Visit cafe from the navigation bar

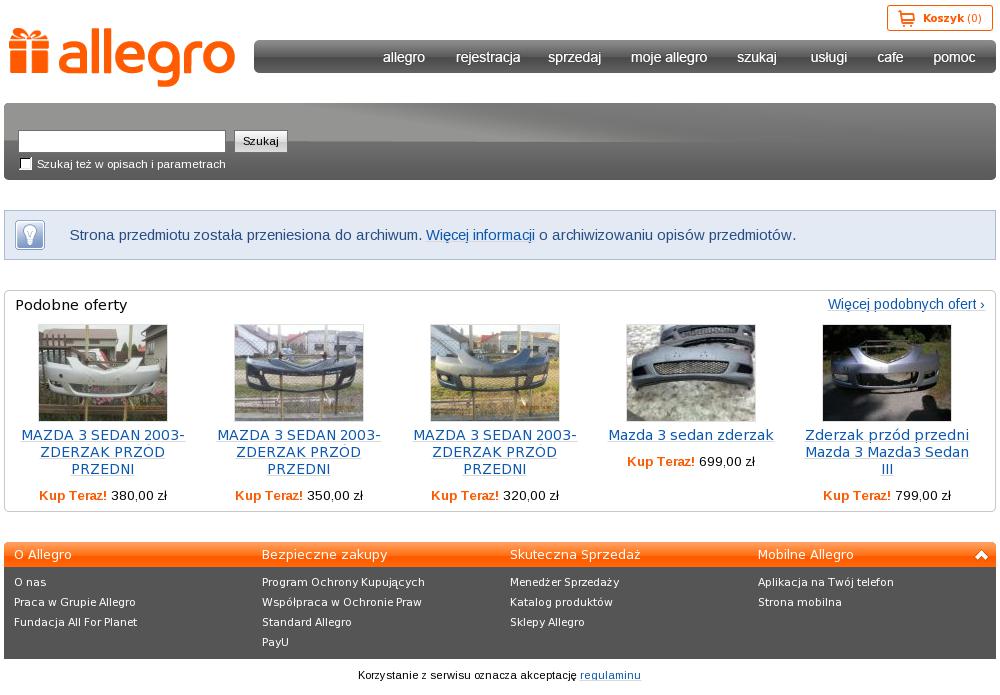[x=890, y=57]
